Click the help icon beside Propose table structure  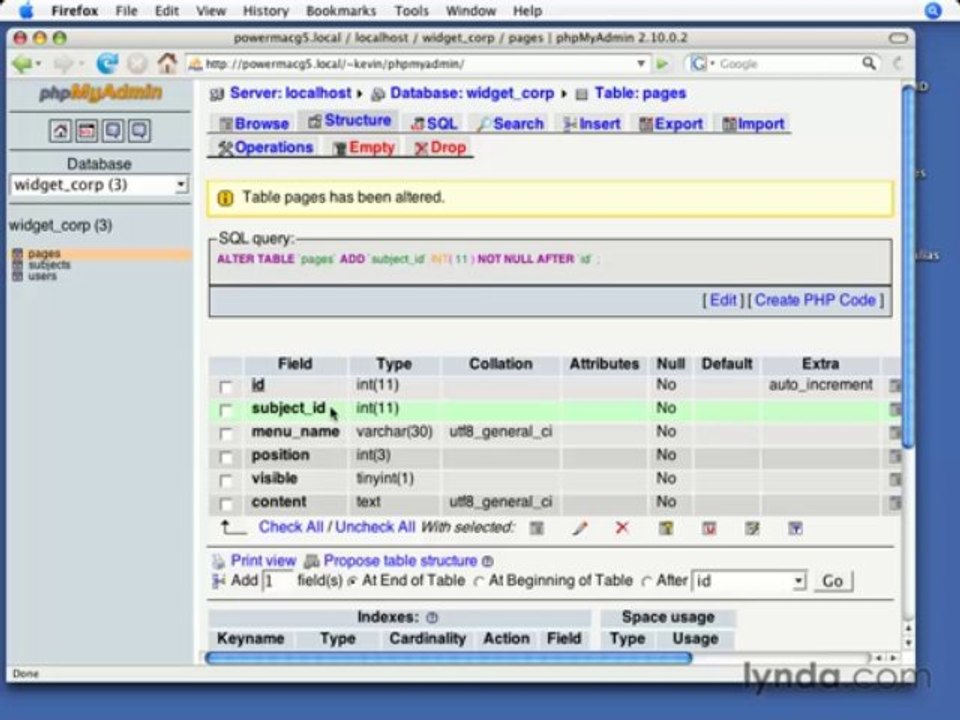click(x=487, y=561)
